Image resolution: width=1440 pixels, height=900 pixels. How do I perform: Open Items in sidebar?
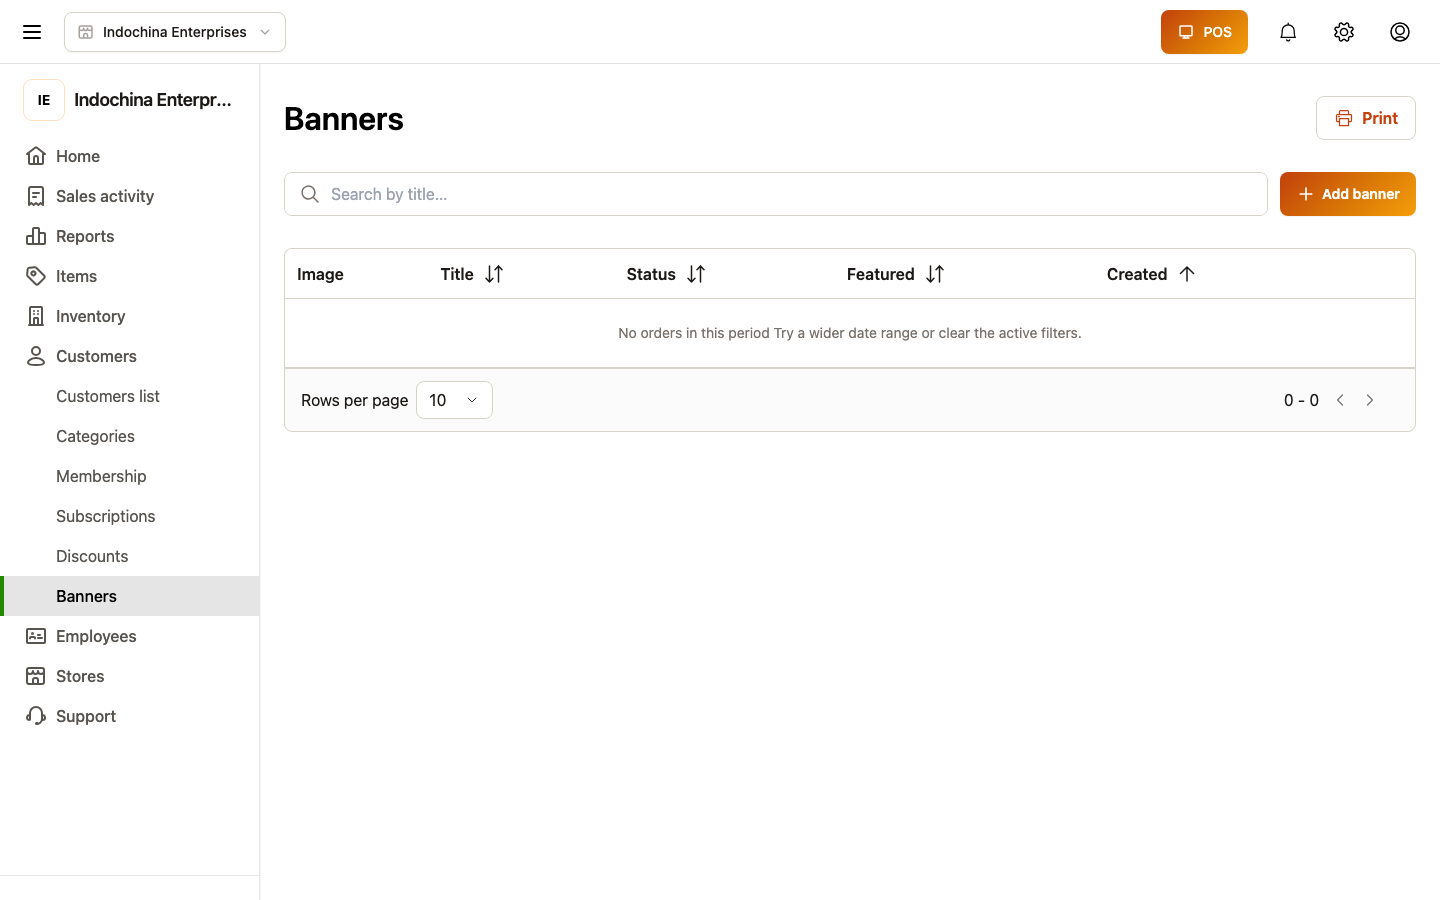tap(130, 276)
